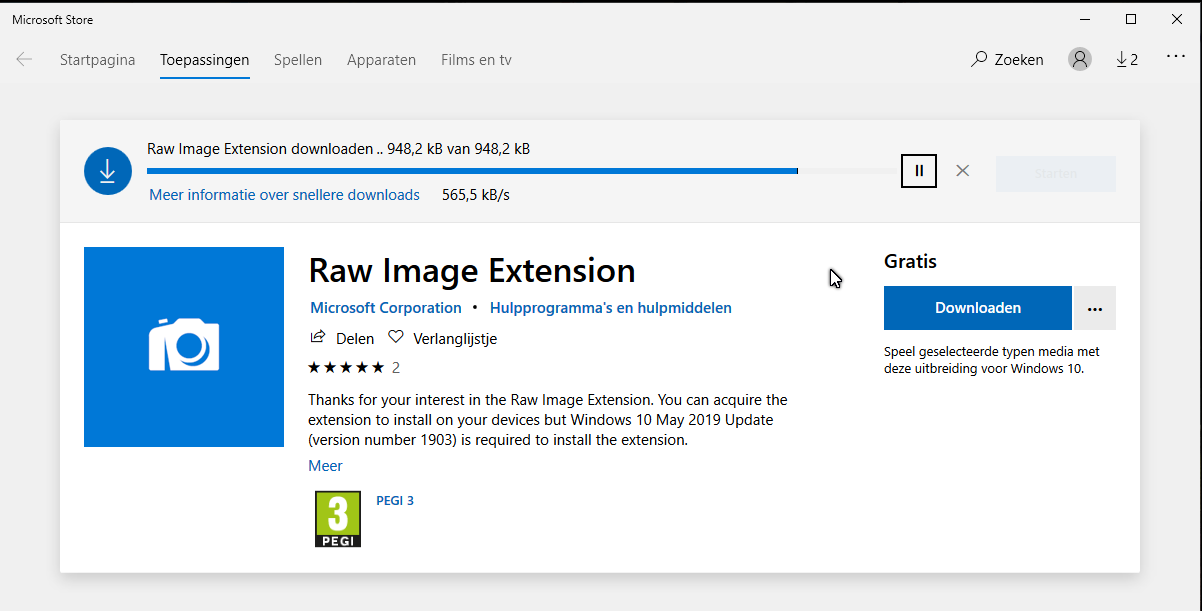Expand the description via the Meer link
Viewport: 1202px width, 611px height.
325,465
